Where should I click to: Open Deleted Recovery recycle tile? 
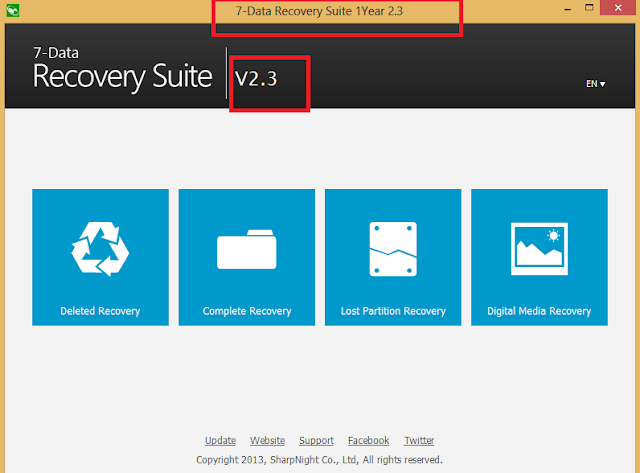point(100,257)
